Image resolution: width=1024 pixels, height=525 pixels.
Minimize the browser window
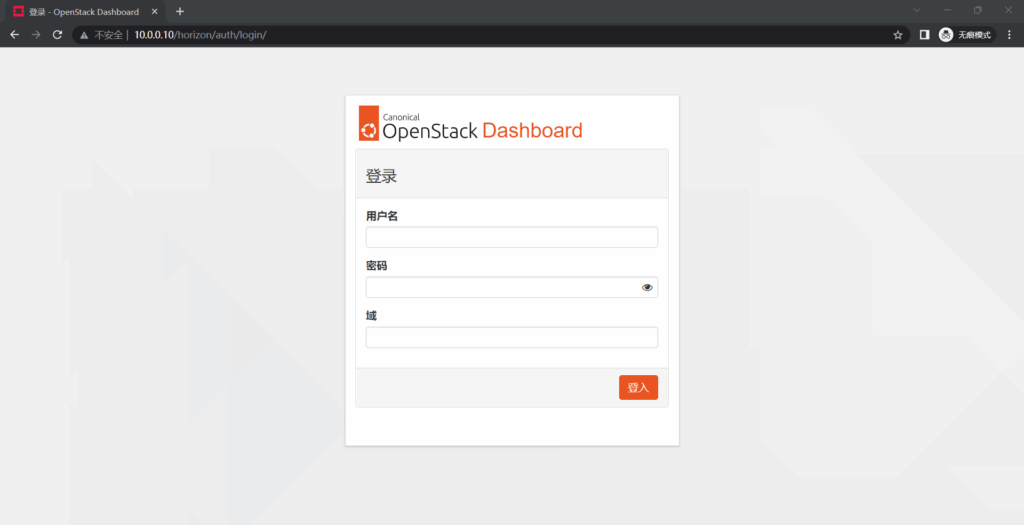pyautogui.click(x=947, y=10)
